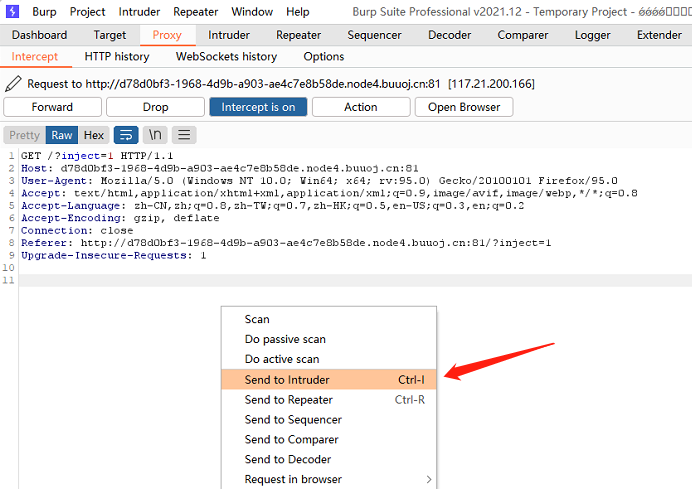Click the Referer header line

click(286, 243)
